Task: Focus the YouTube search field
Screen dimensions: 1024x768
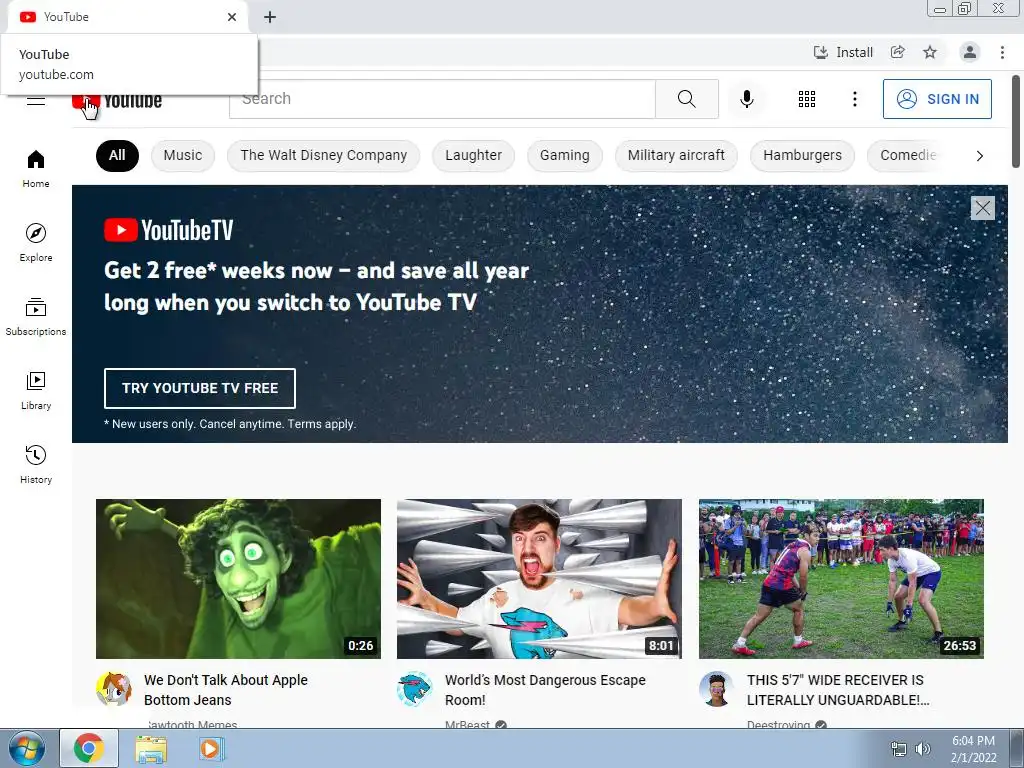Action: coord(442,99)
